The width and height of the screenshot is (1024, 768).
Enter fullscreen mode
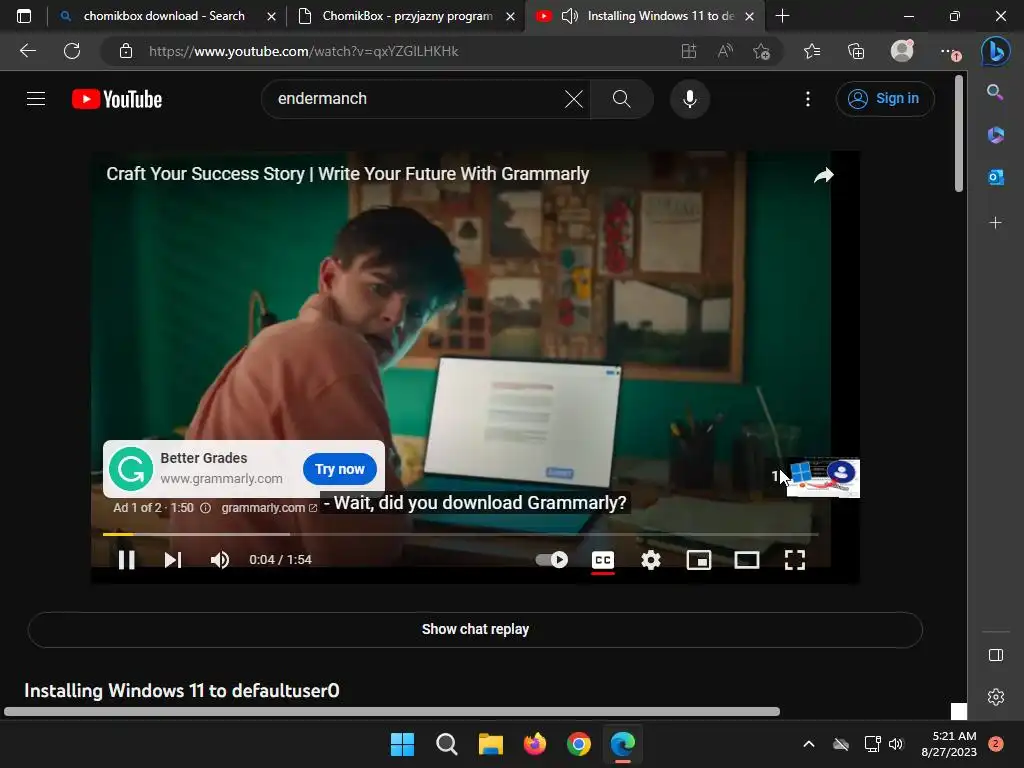coord(795,560)
